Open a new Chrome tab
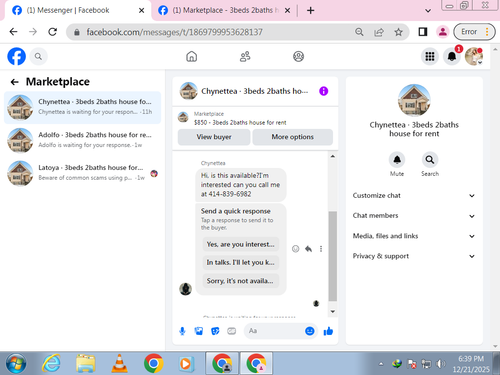The width and height of the screenshot is (500, 375). point(310,11)
